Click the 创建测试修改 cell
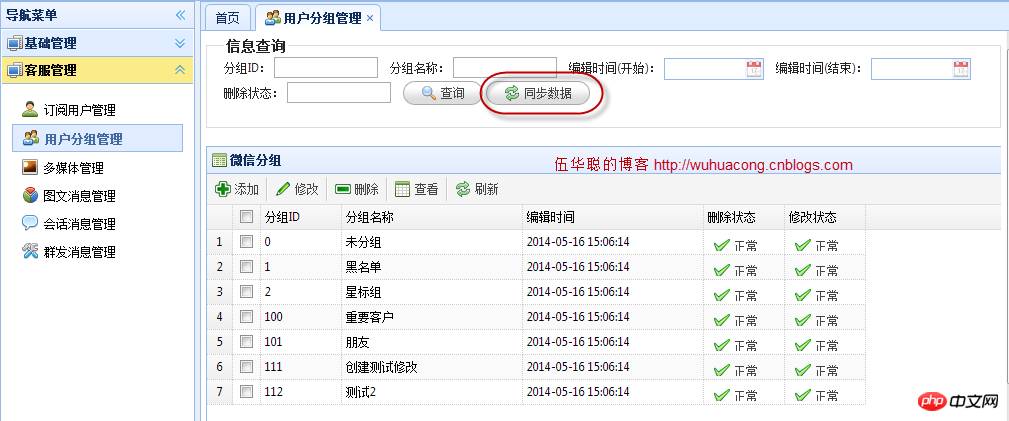This screenshot has width=1009, height=421. click(432, 366)
